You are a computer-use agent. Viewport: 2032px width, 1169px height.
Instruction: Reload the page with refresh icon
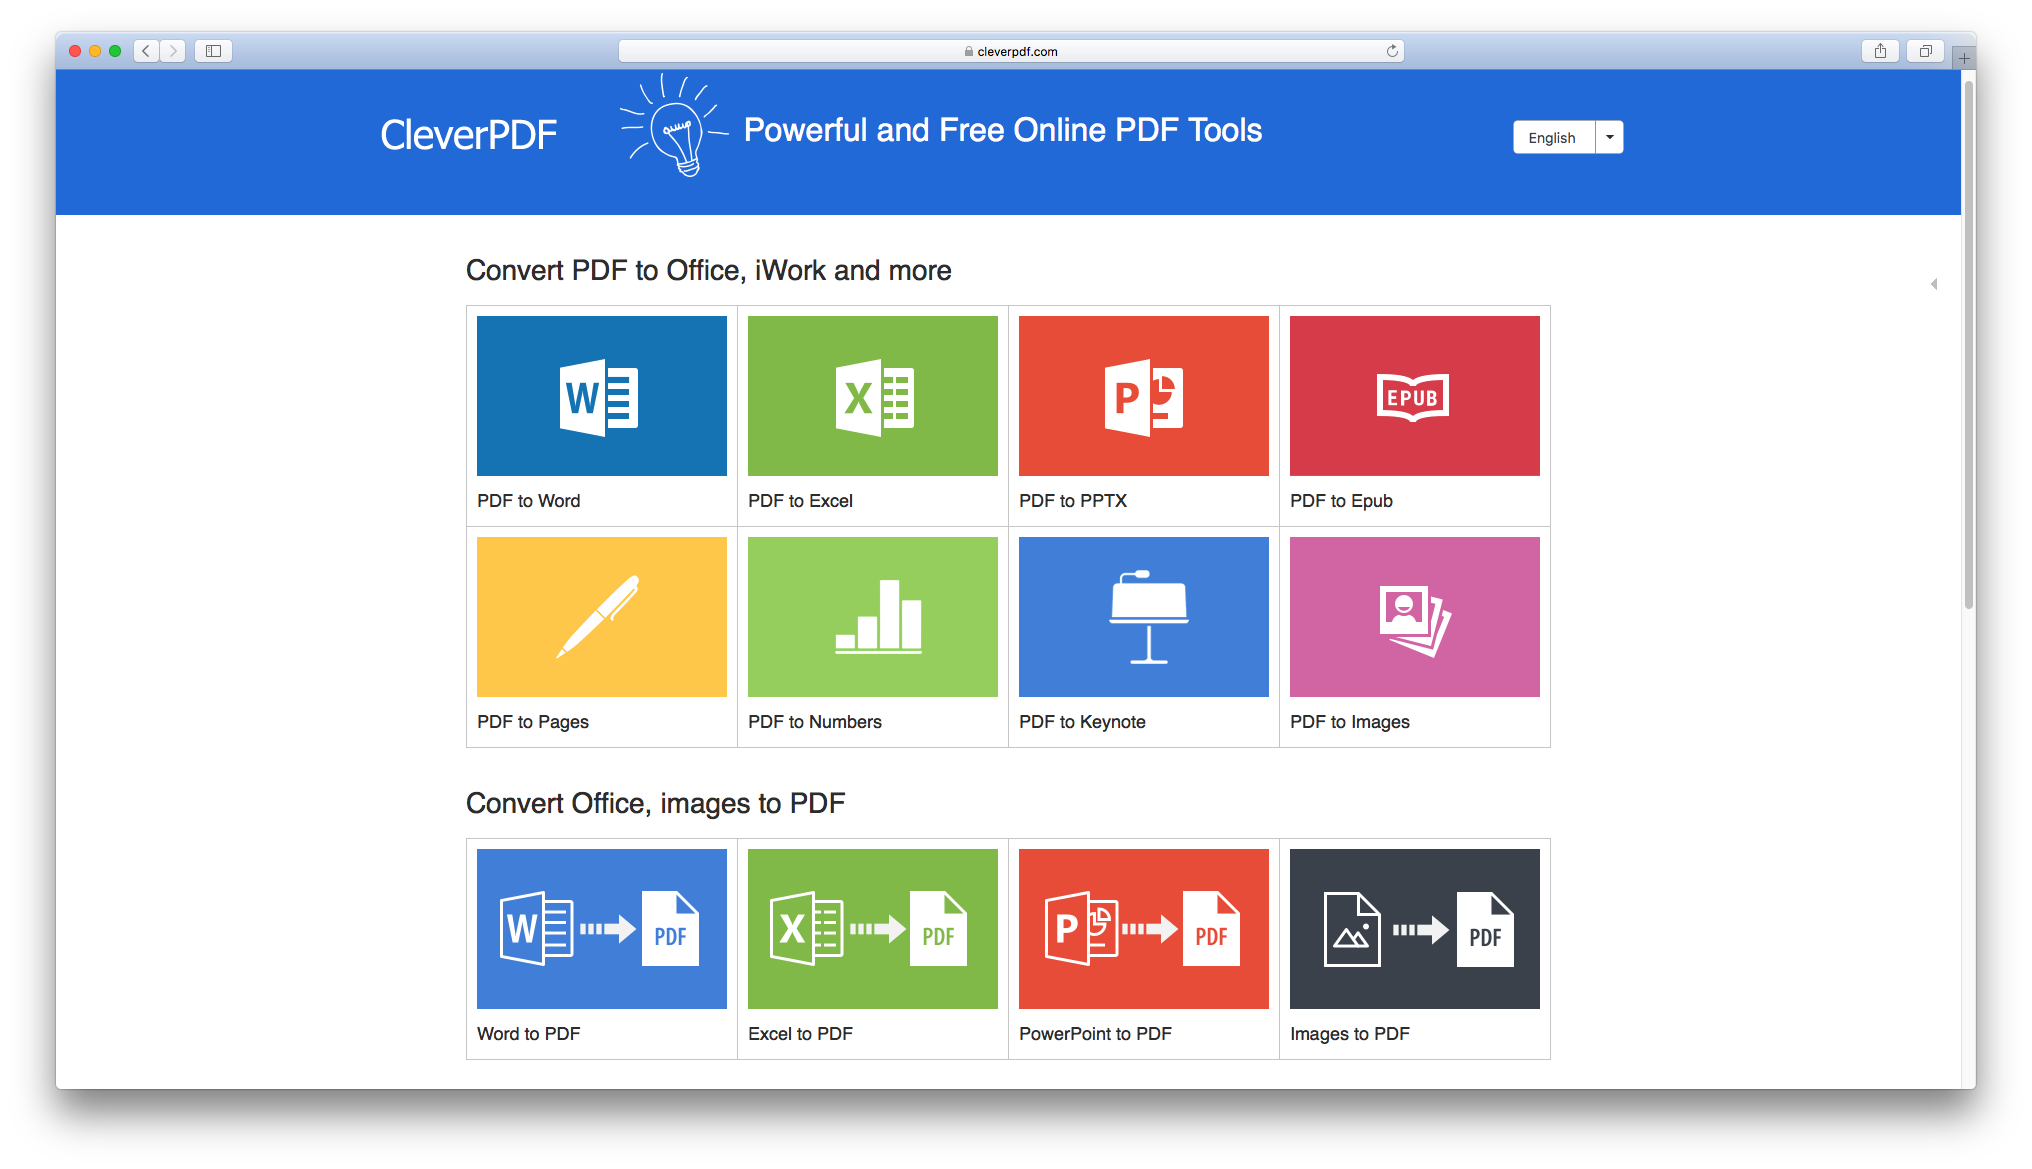[x=1391, y=51]
